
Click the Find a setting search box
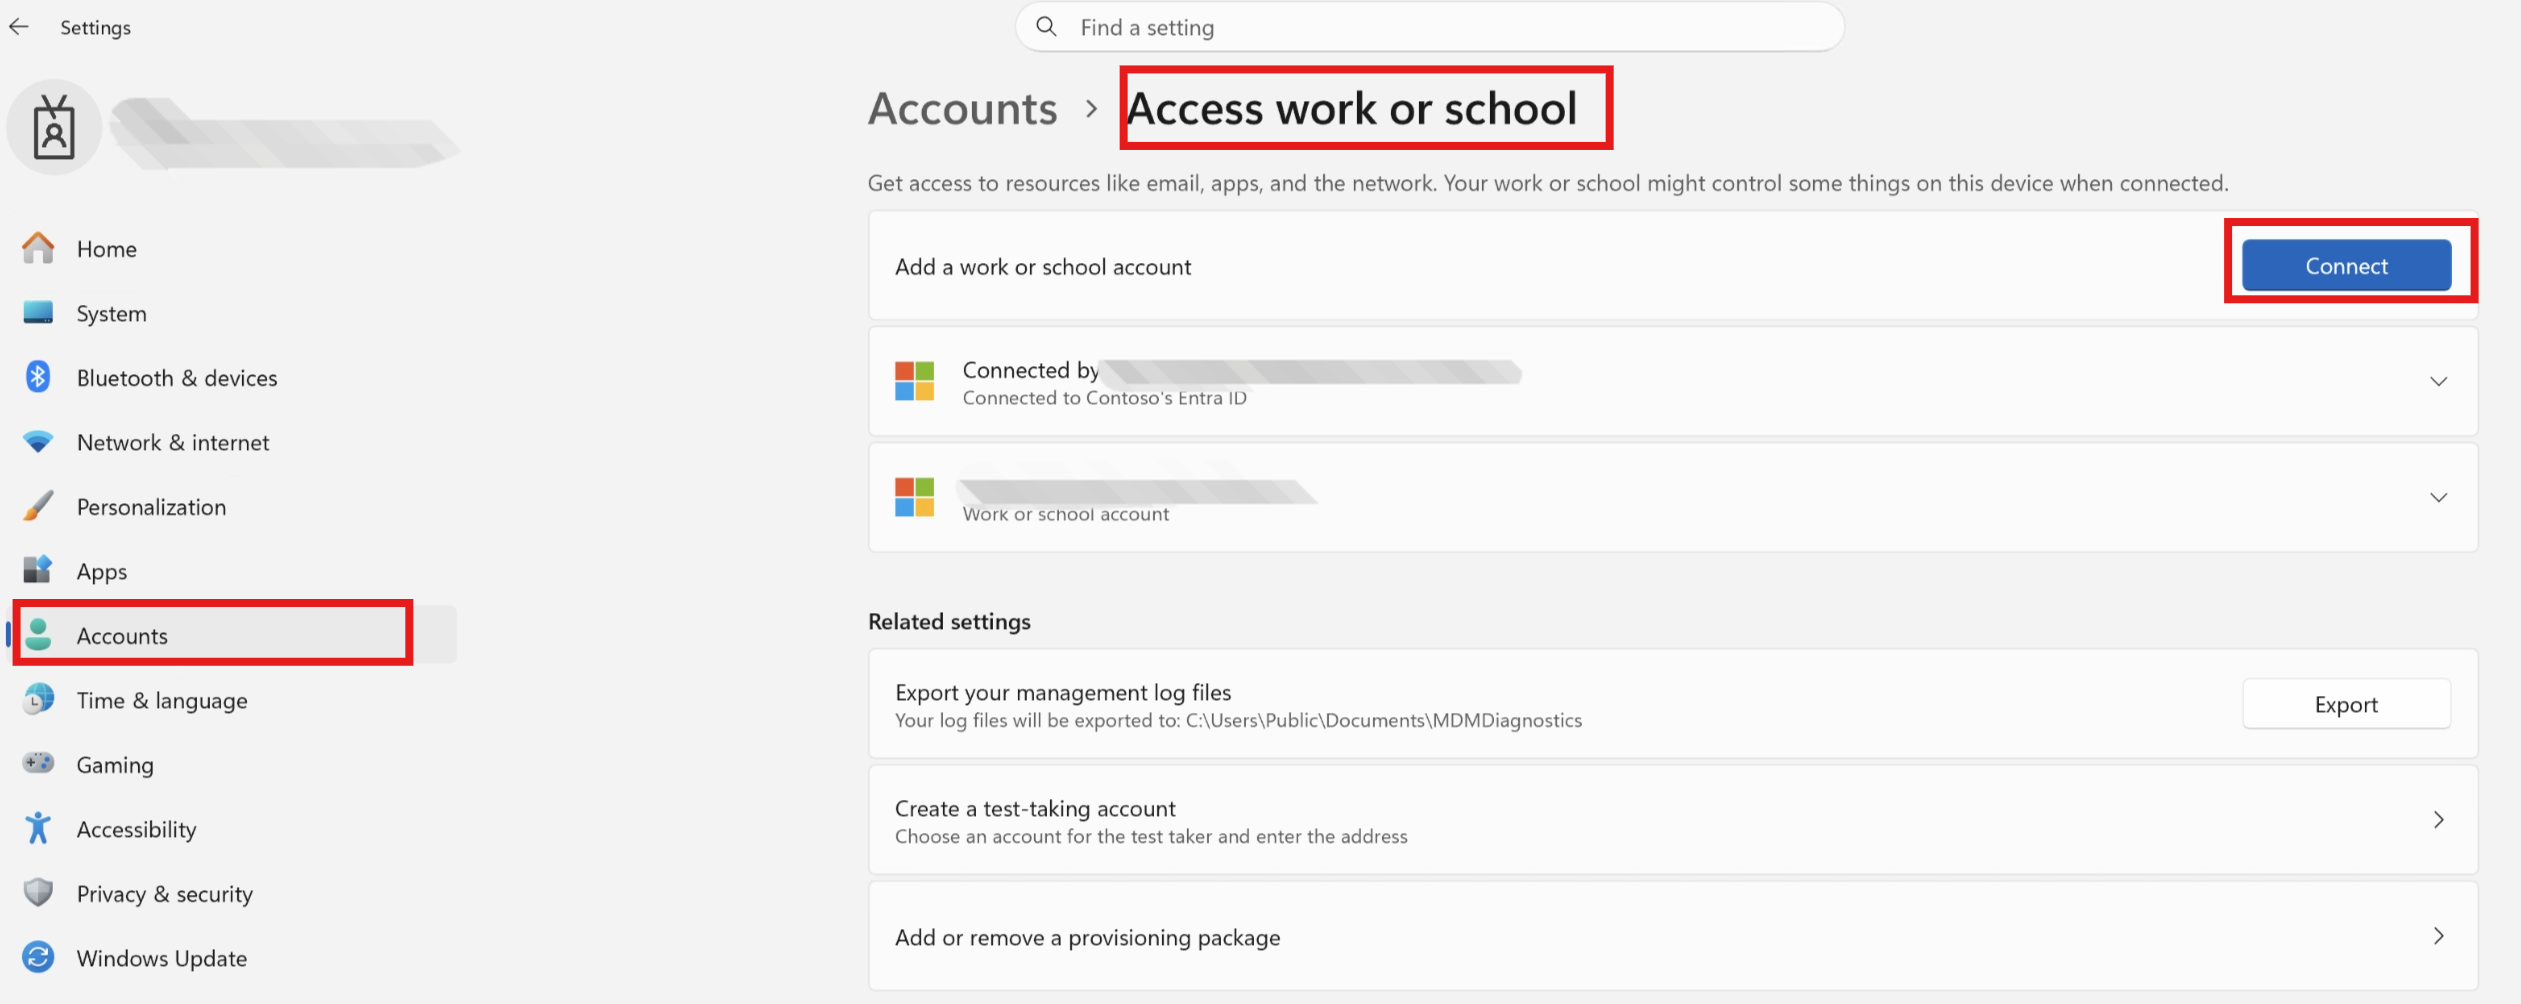(x=1430, y=27)
